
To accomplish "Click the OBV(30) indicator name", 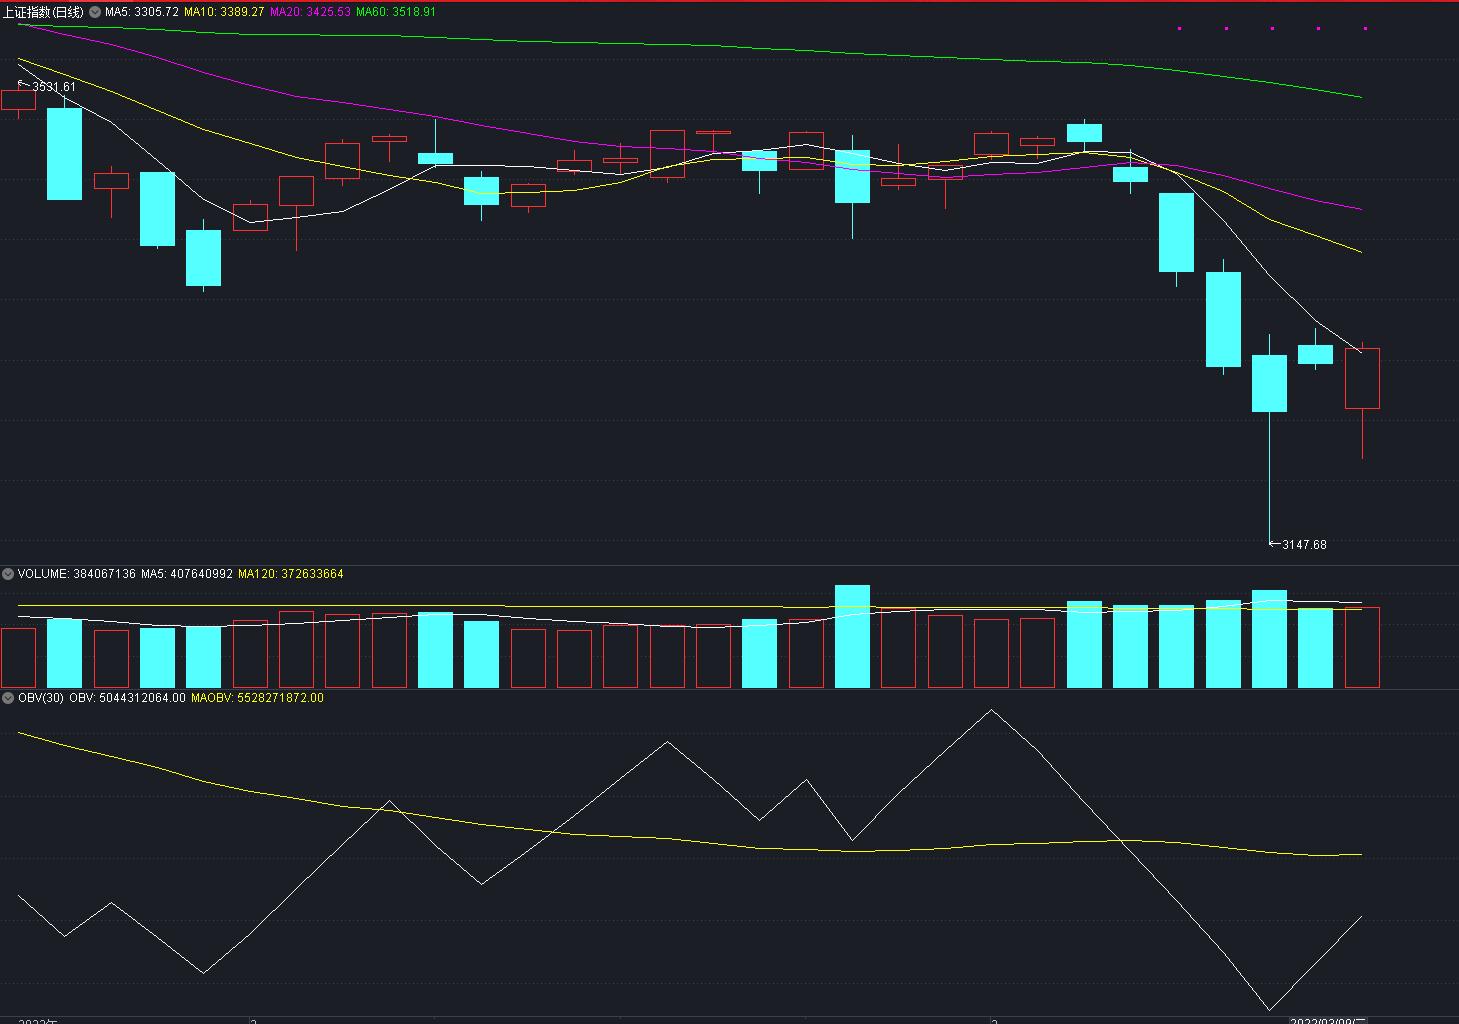I will pyautogui.click(x=41, y=698).
